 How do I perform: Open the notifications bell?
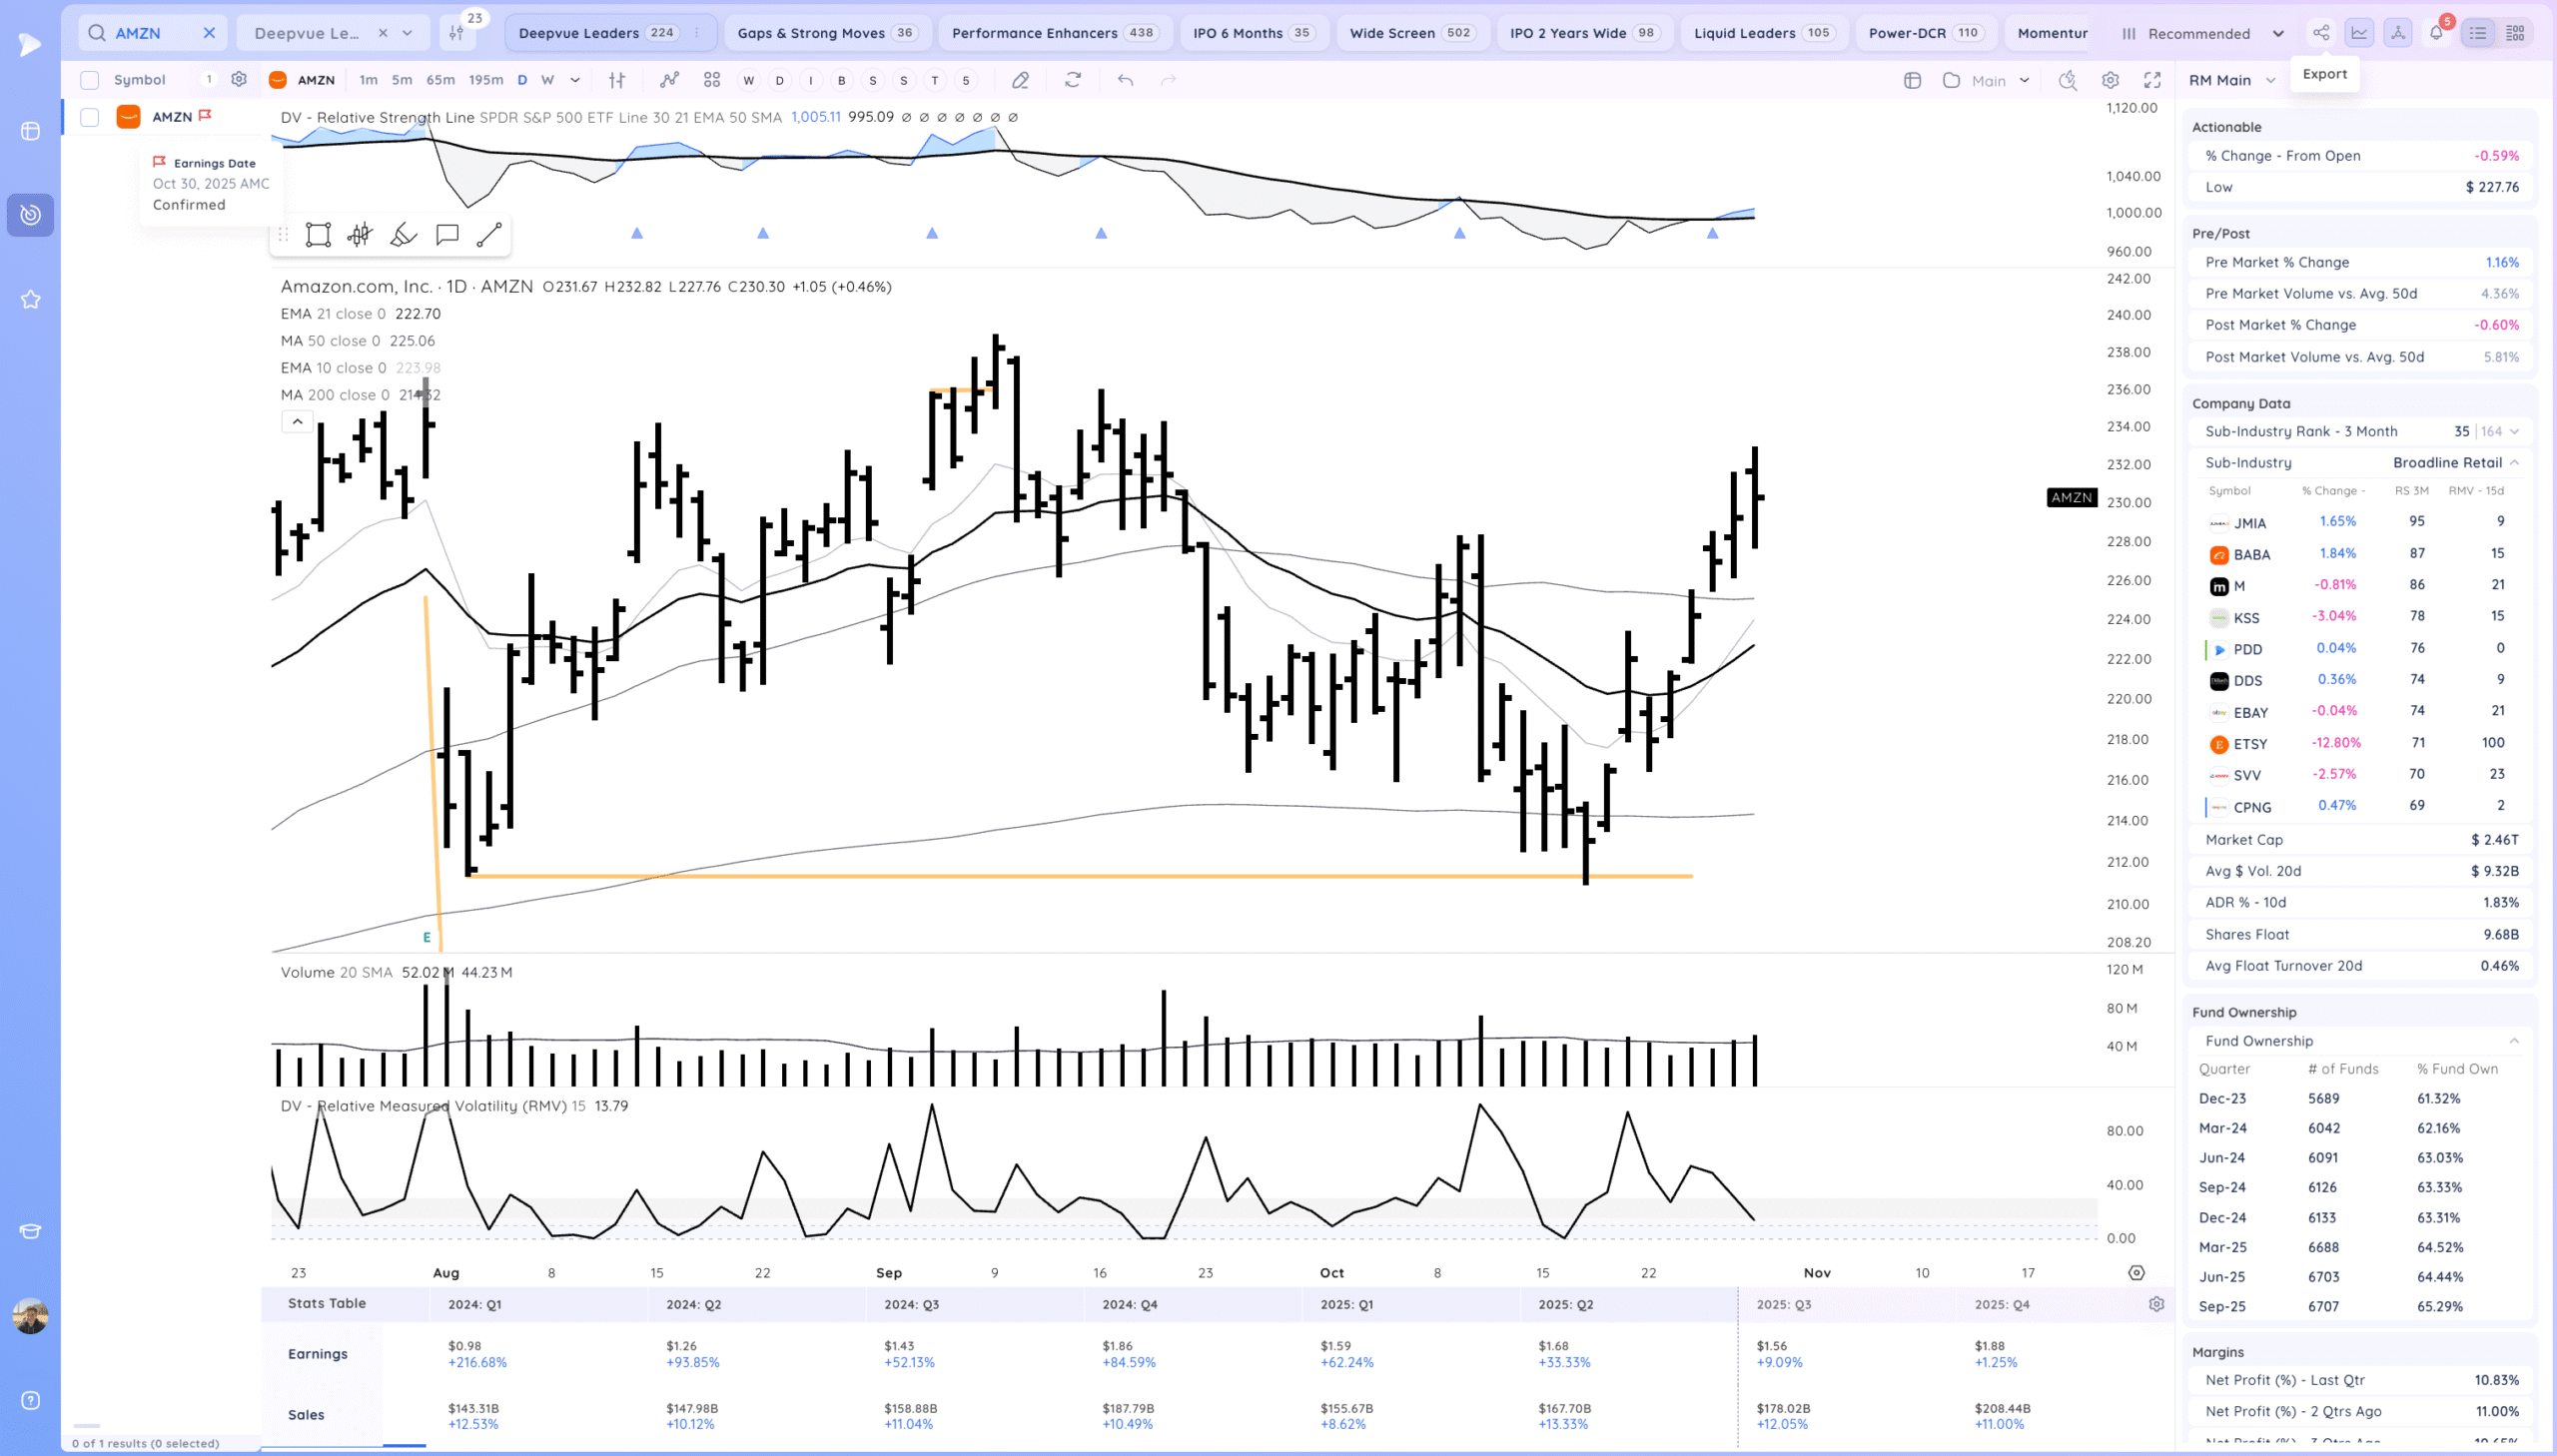[2436, 33]
